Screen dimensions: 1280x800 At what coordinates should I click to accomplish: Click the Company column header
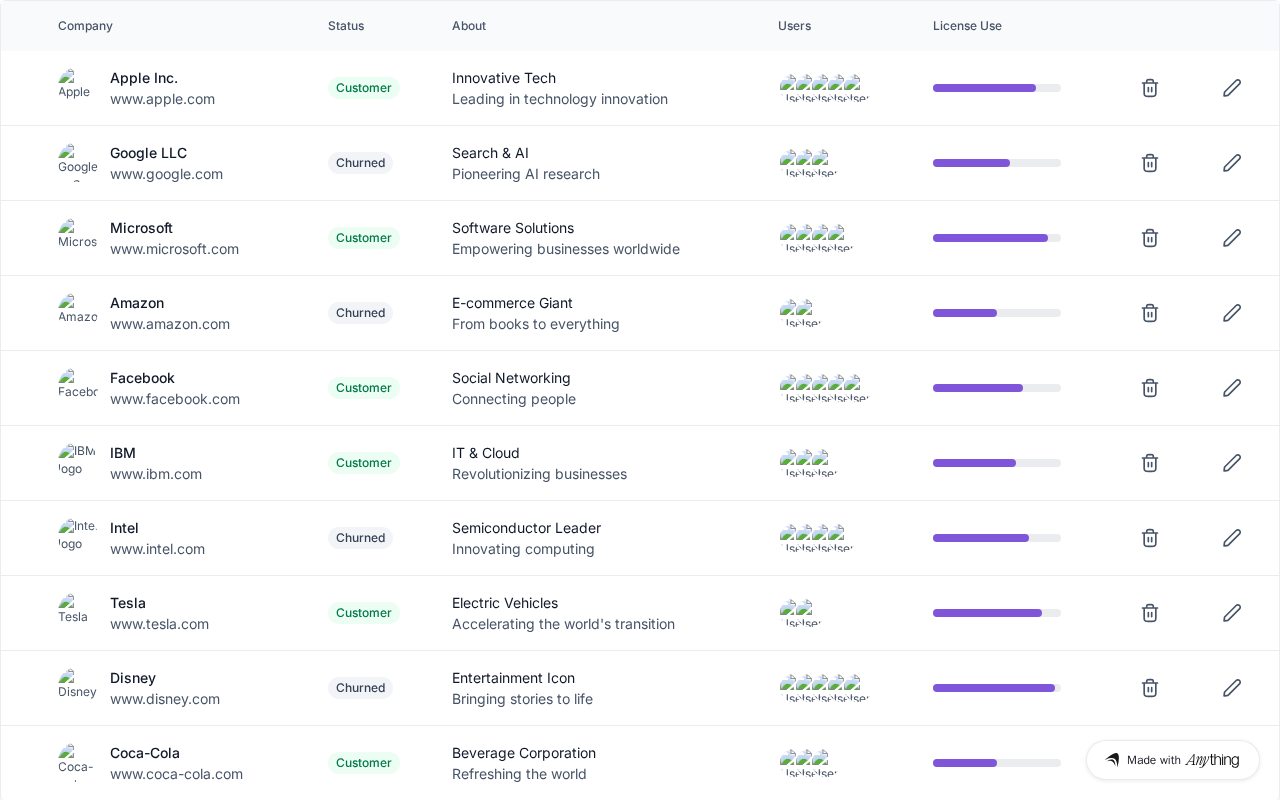pos(85,26)
